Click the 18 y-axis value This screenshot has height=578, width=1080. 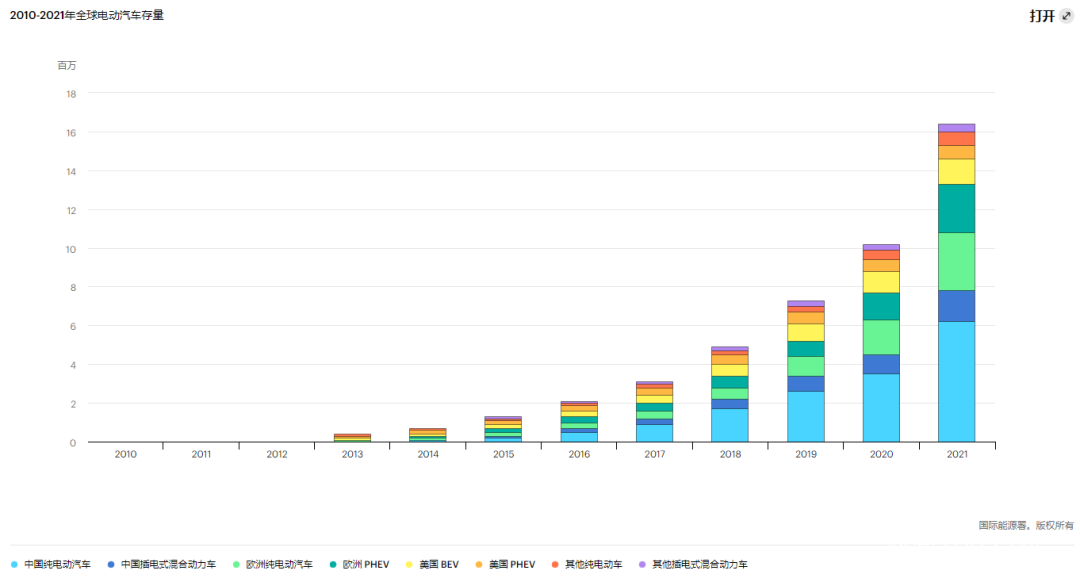click(x=71, y=94)
